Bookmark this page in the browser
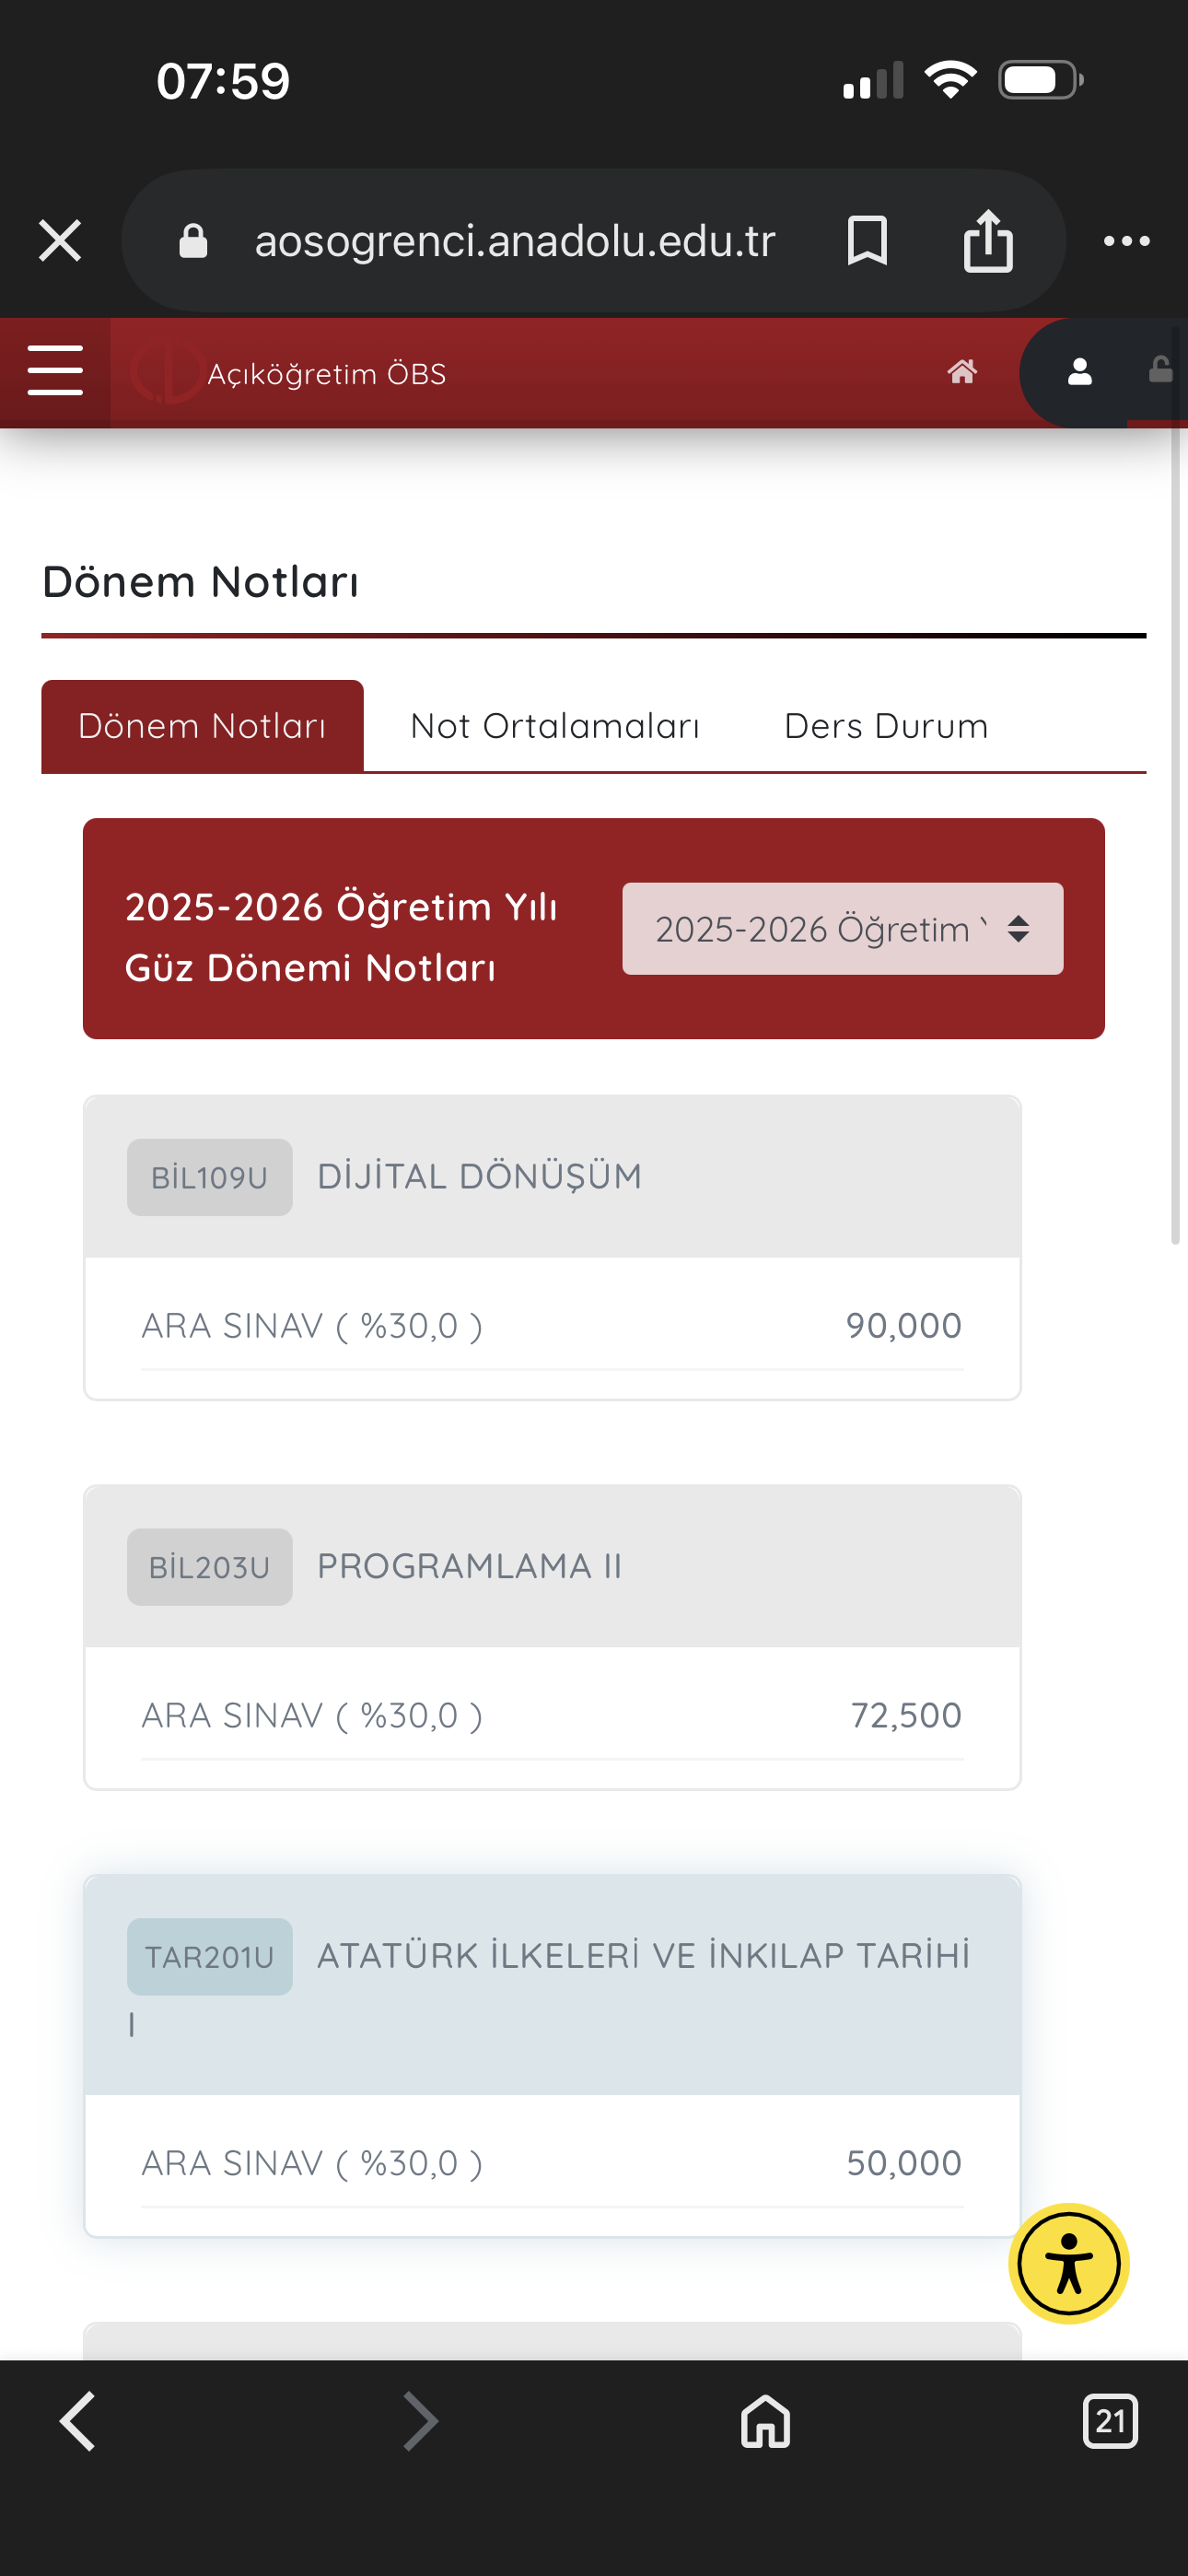 point(867,241)
